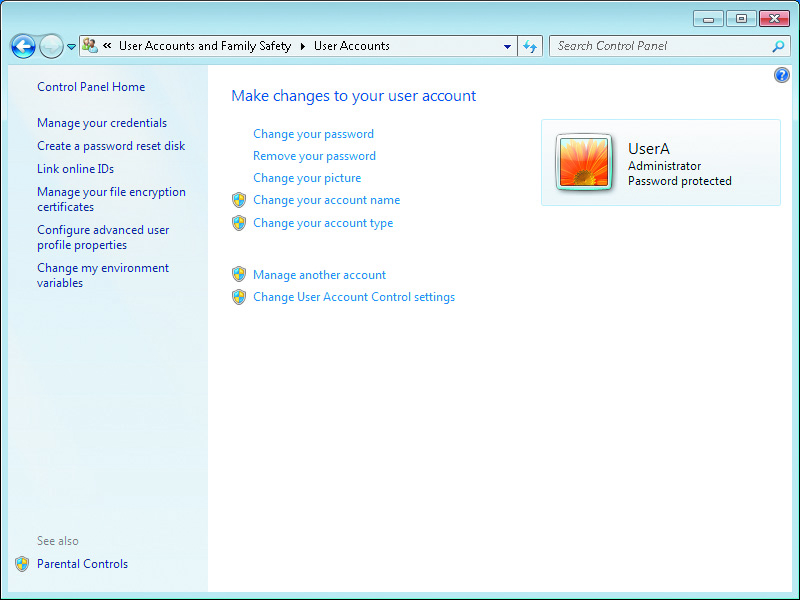Open Configure advanced user profile properties
This screenshot has width=800, height=600.
(103, 237)
